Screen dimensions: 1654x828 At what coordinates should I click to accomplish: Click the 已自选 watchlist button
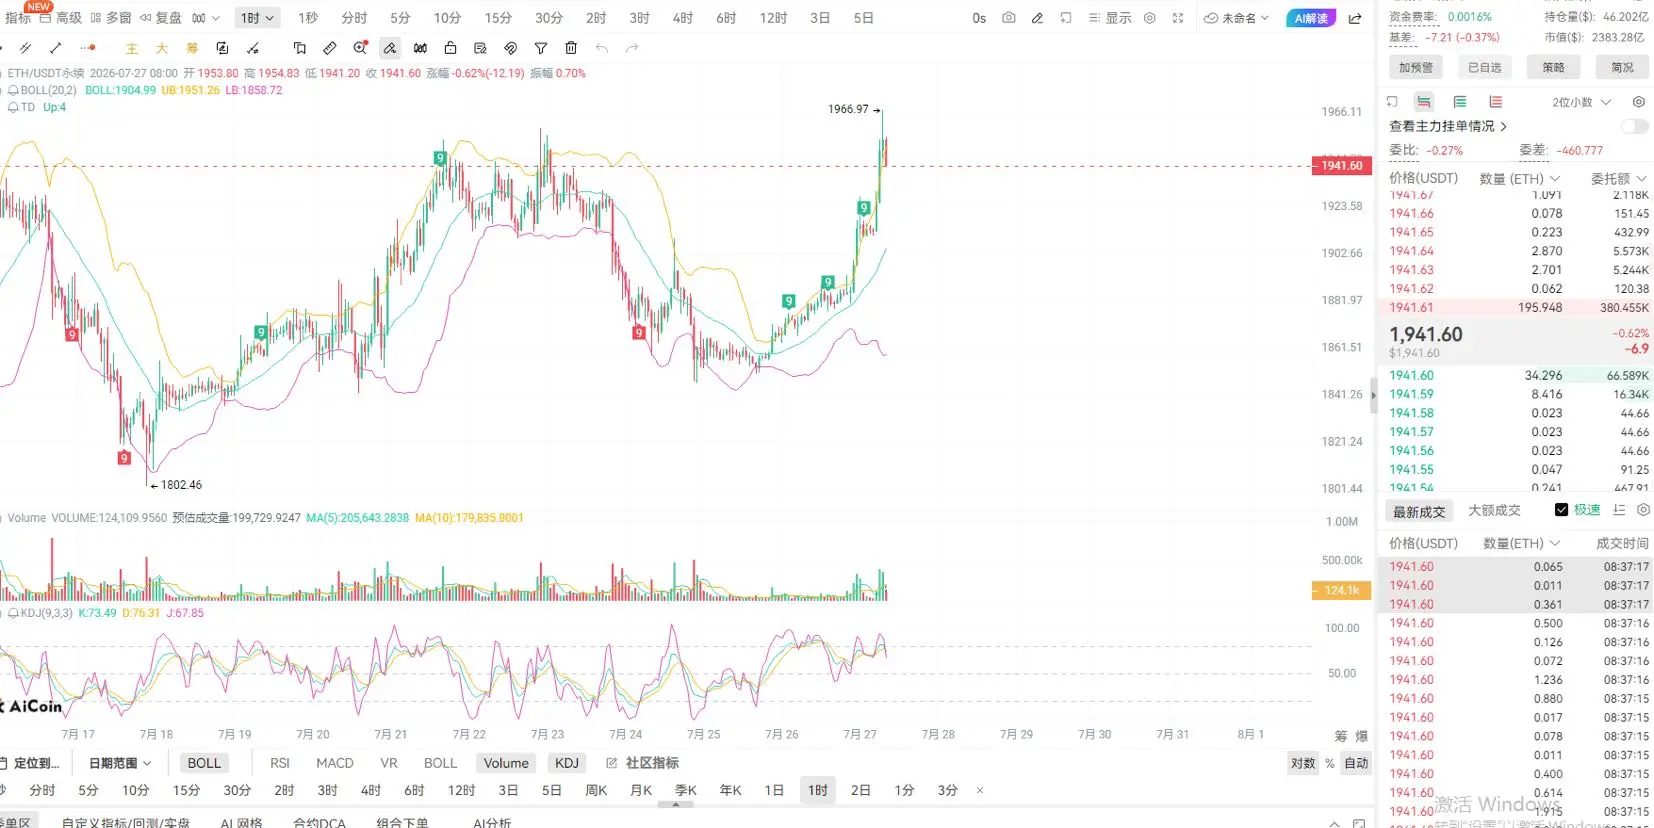pos(1485,67)
